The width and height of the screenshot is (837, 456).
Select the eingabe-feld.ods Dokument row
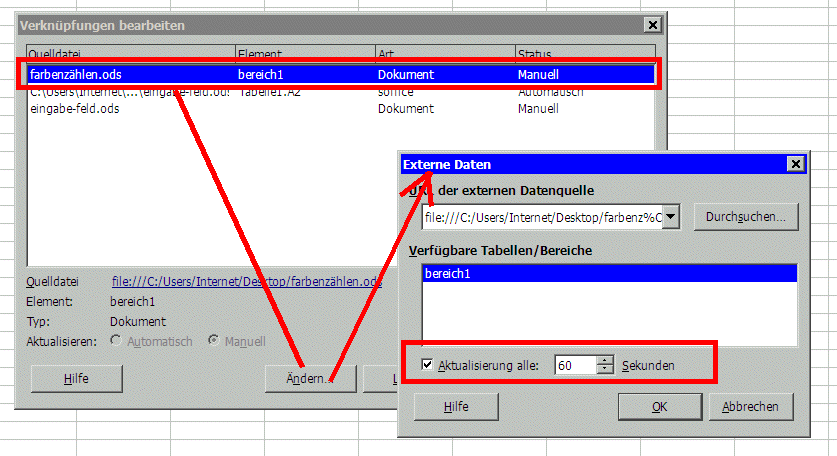(x=75, y=109)
